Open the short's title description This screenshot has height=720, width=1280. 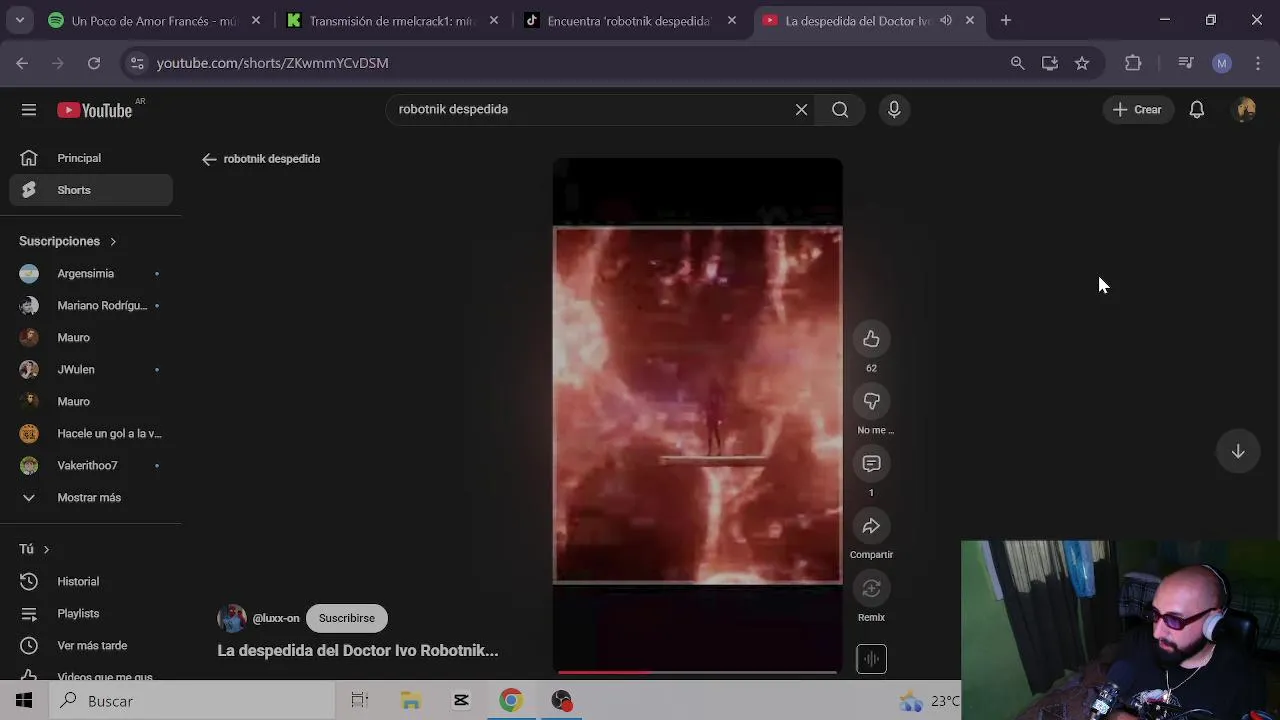358,650
